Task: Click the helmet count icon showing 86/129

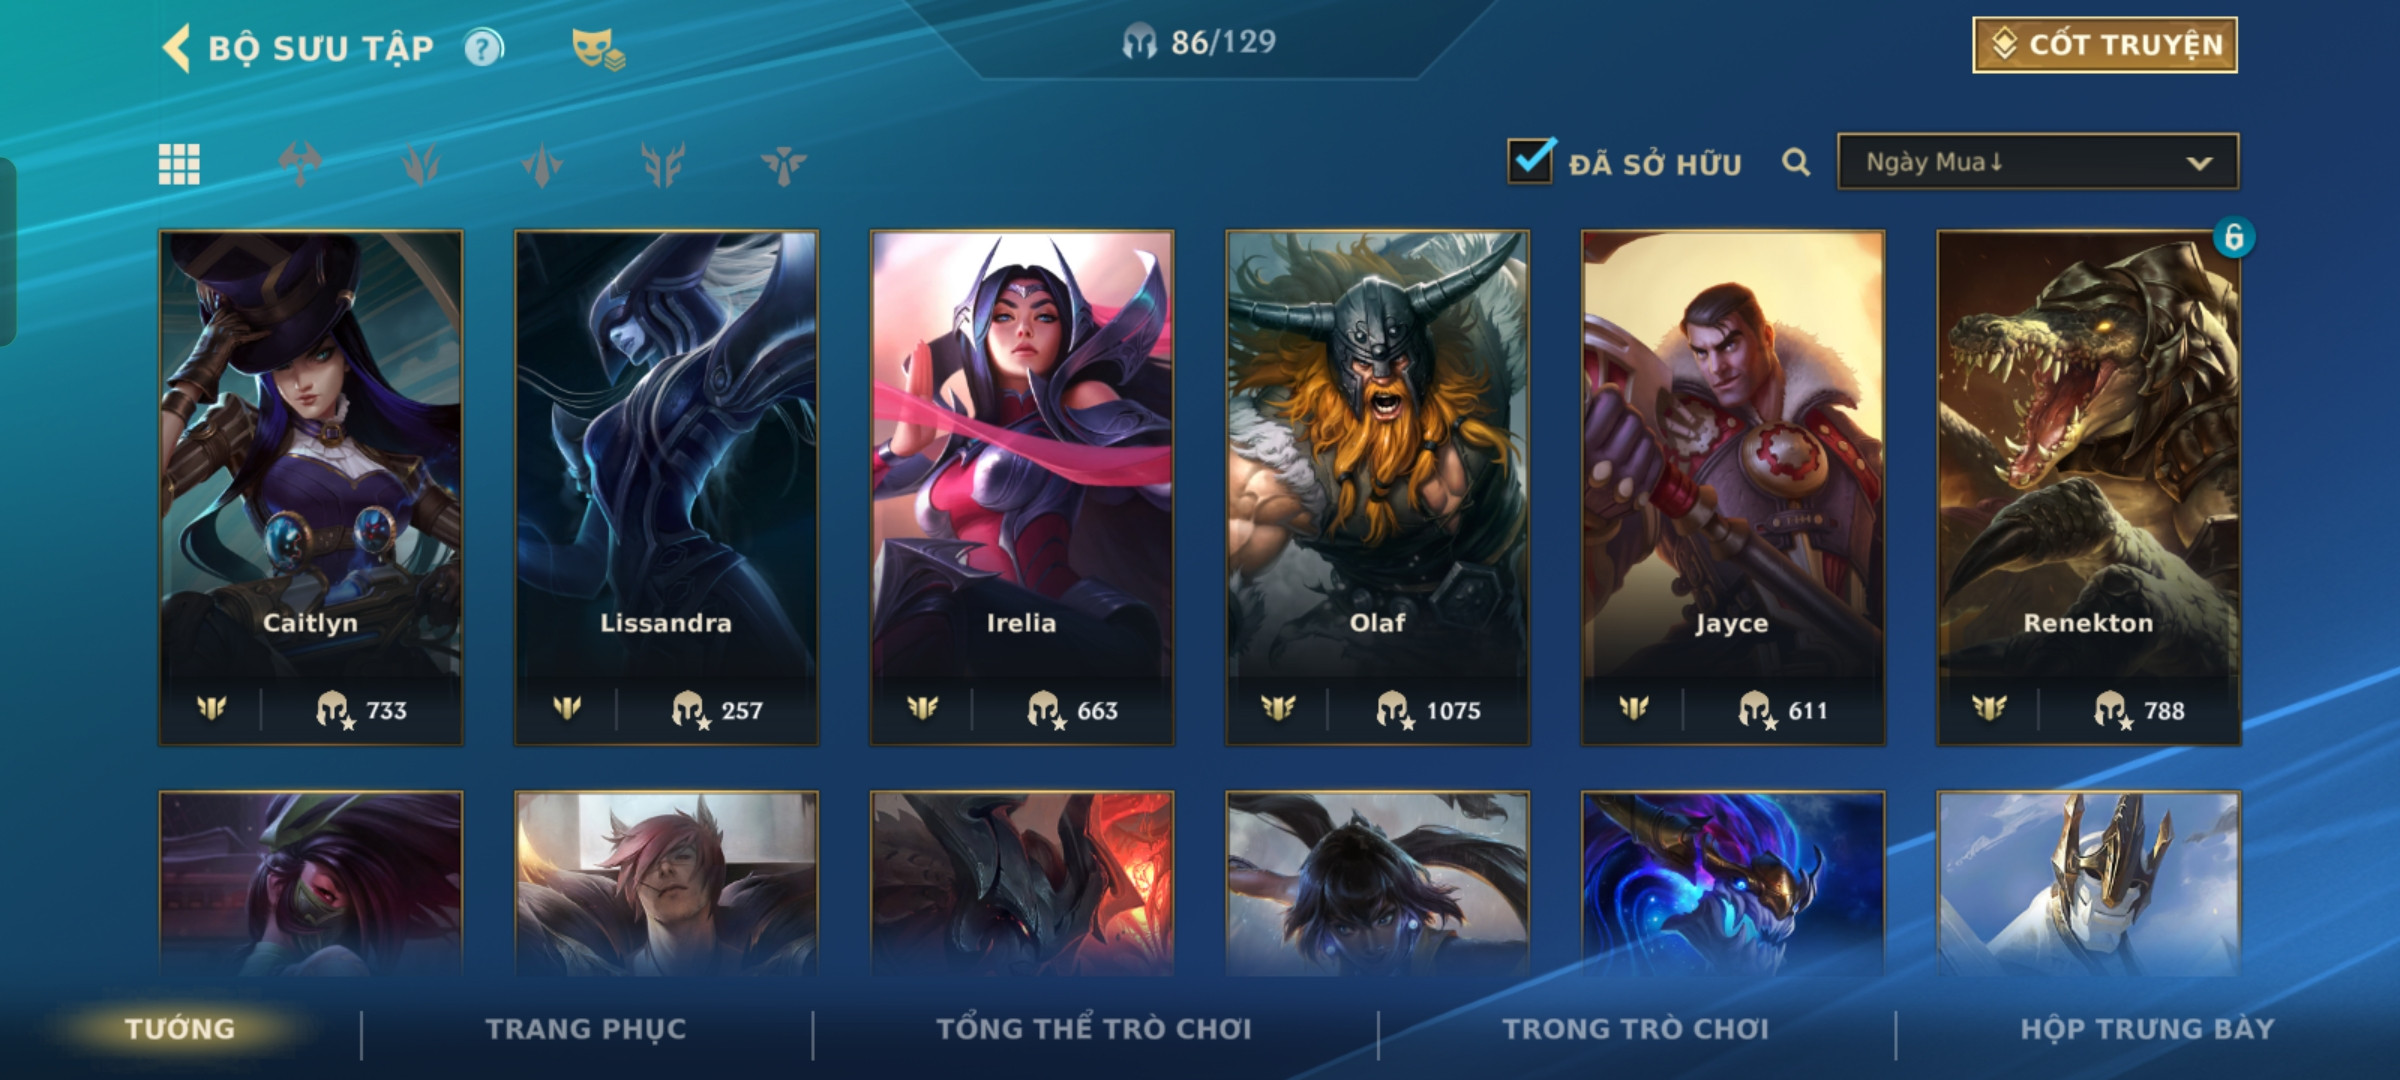Action: (1139, 42)
